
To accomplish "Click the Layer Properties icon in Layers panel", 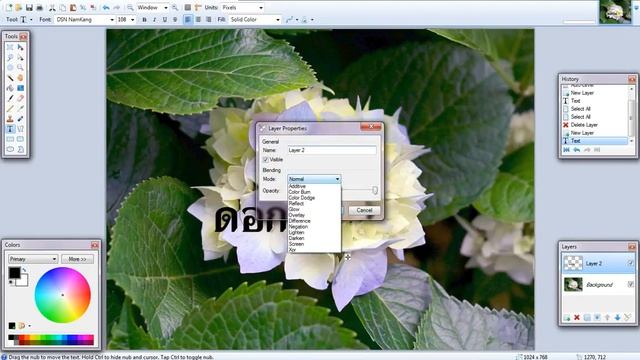I will pos(627,318).
